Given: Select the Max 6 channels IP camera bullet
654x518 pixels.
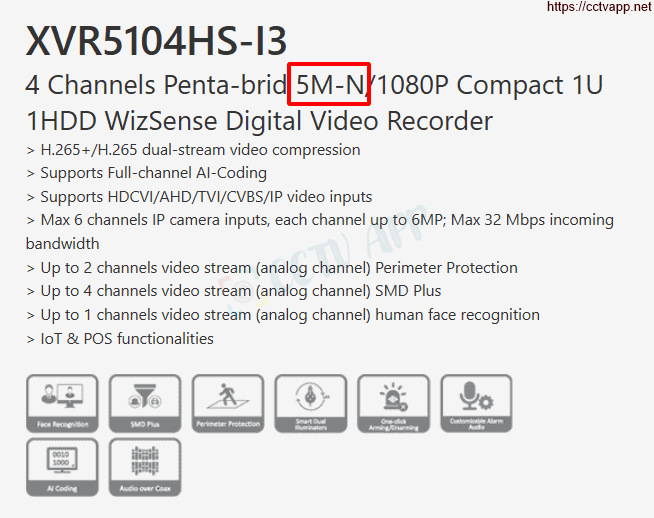Looking at the screenshot, I should 320,231.
